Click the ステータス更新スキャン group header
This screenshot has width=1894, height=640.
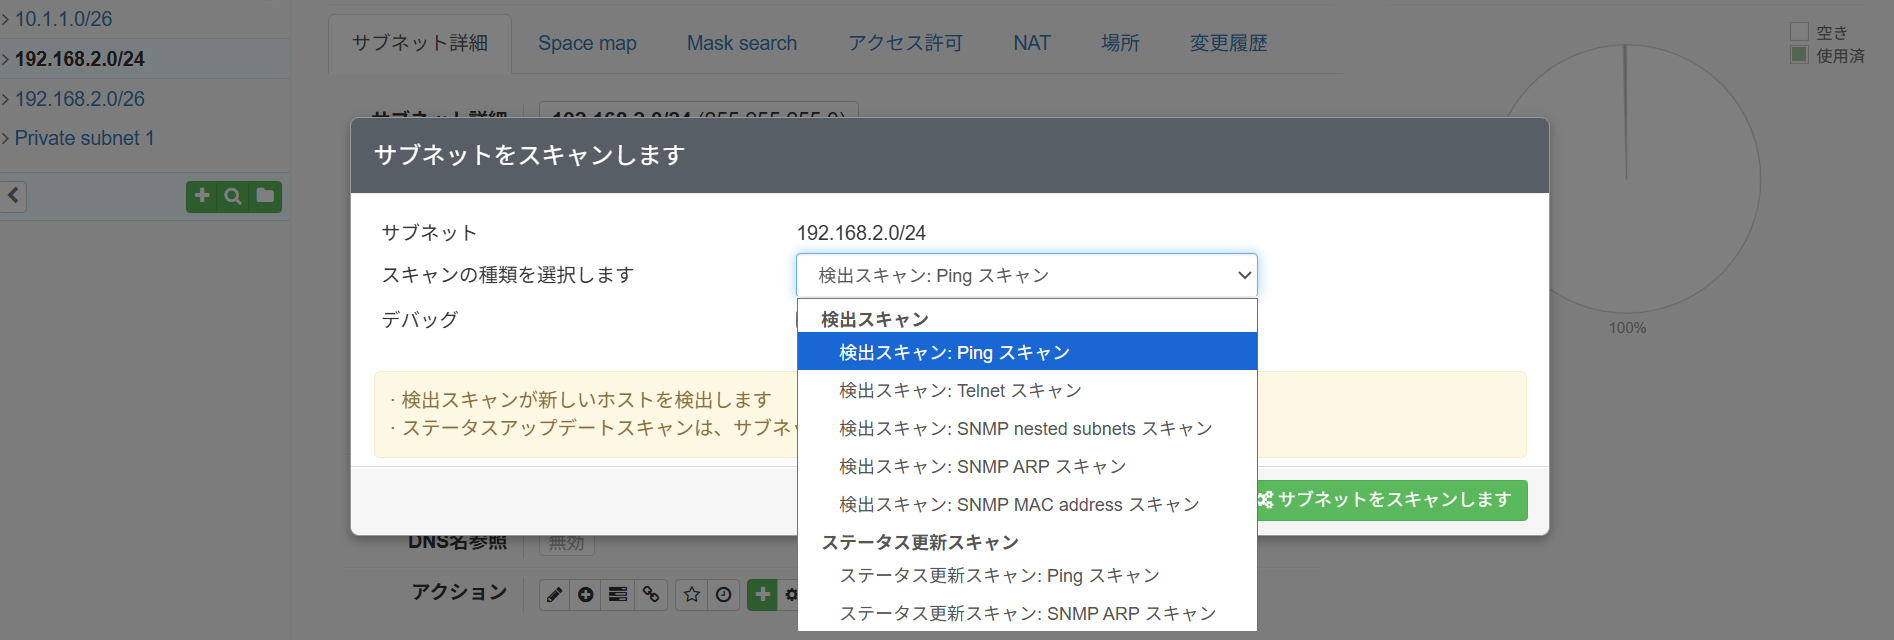coord(920,542)
